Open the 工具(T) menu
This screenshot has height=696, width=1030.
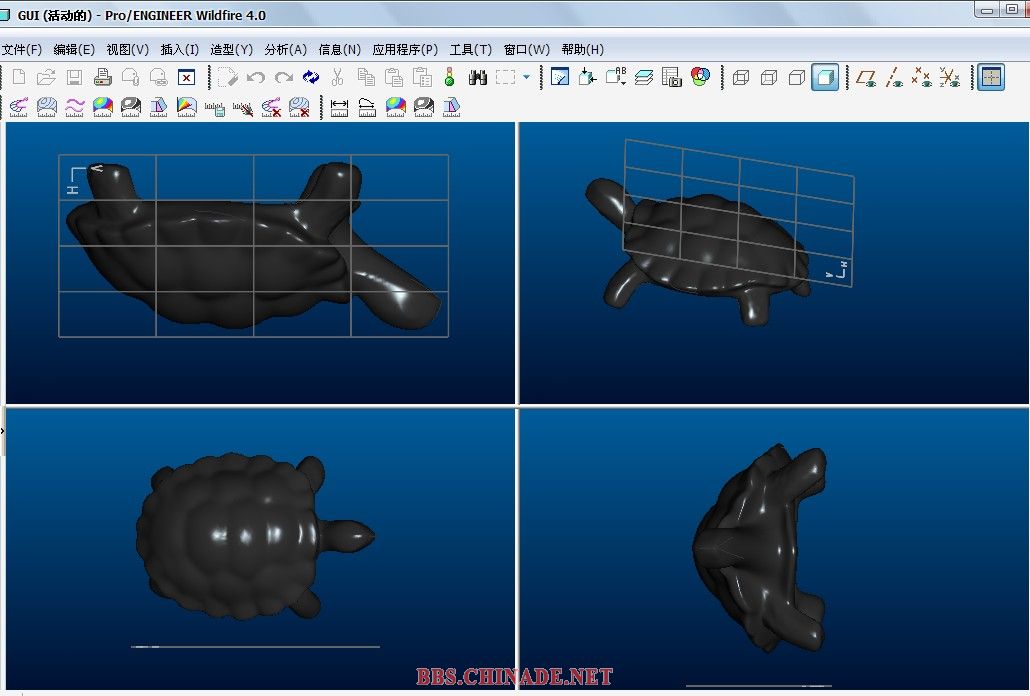click(x=470, y=50)
